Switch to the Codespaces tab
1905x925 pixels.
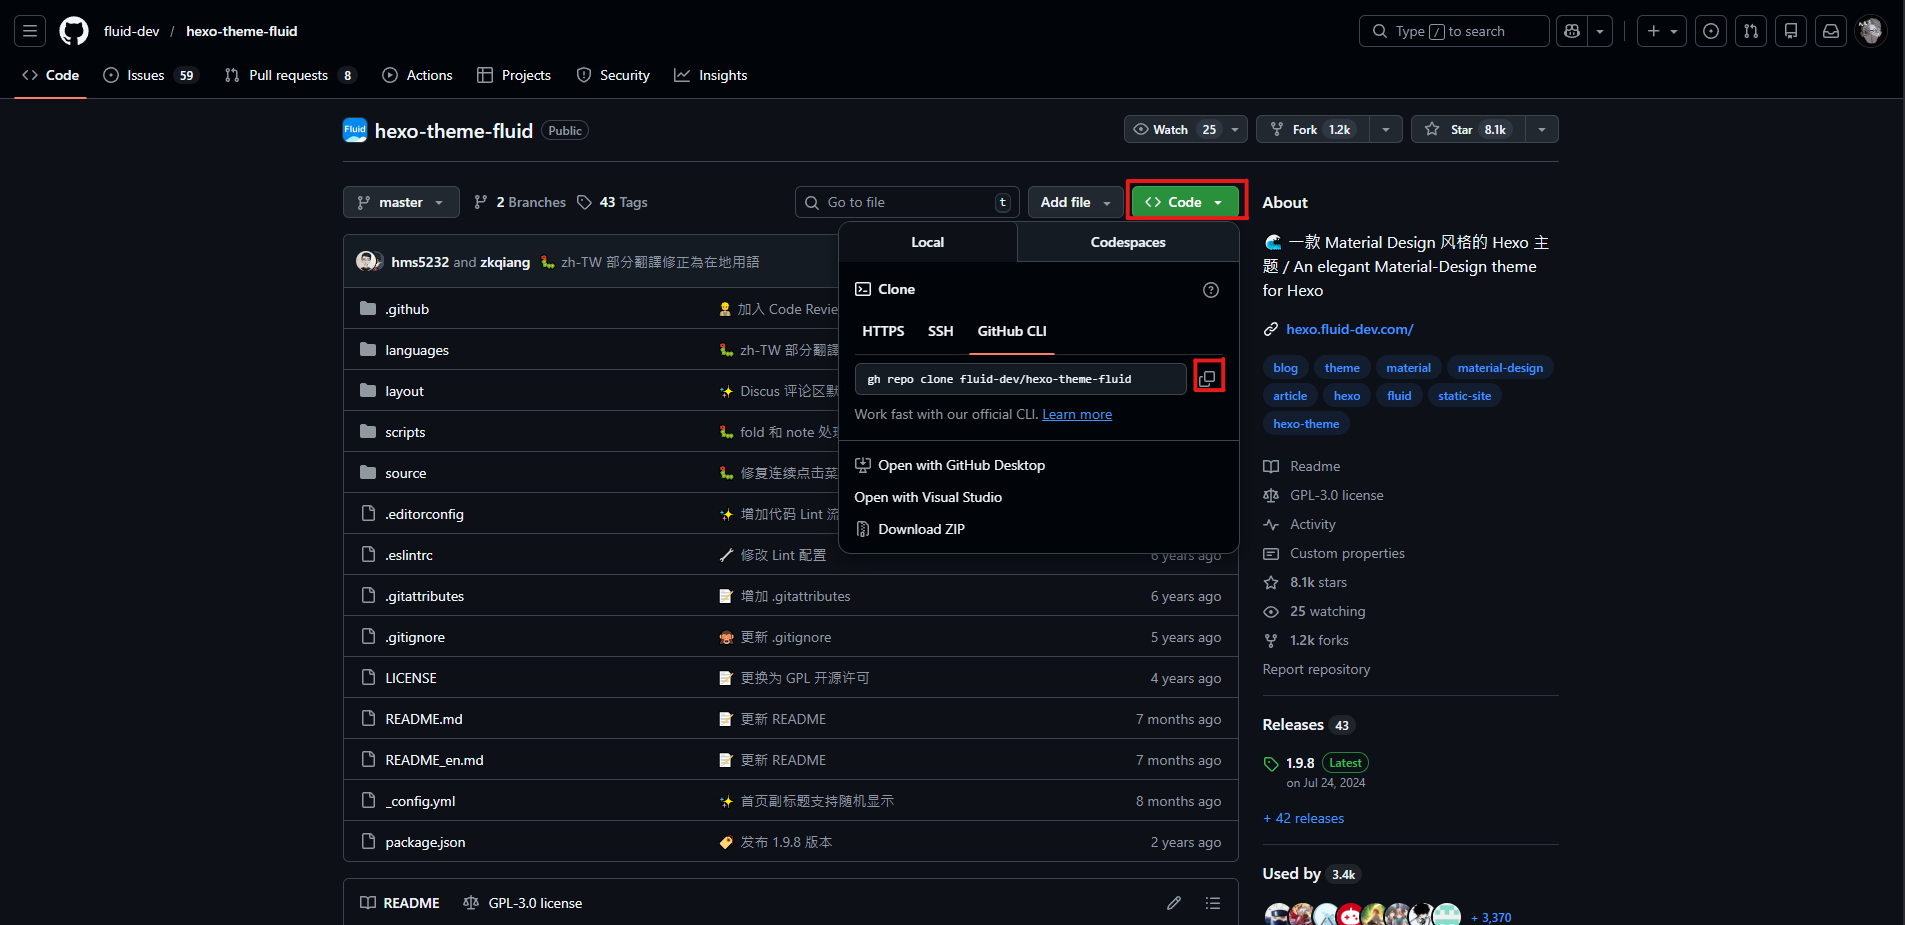pos(1127,242)
